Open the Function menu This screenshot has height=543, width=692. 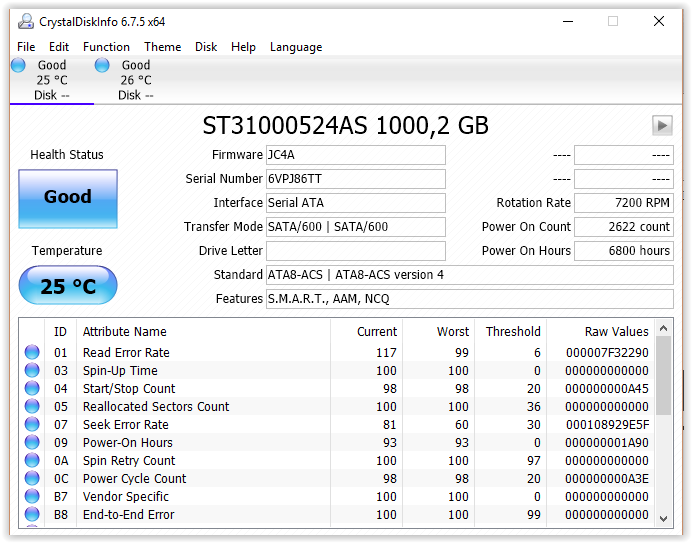[x=106, y=47]
